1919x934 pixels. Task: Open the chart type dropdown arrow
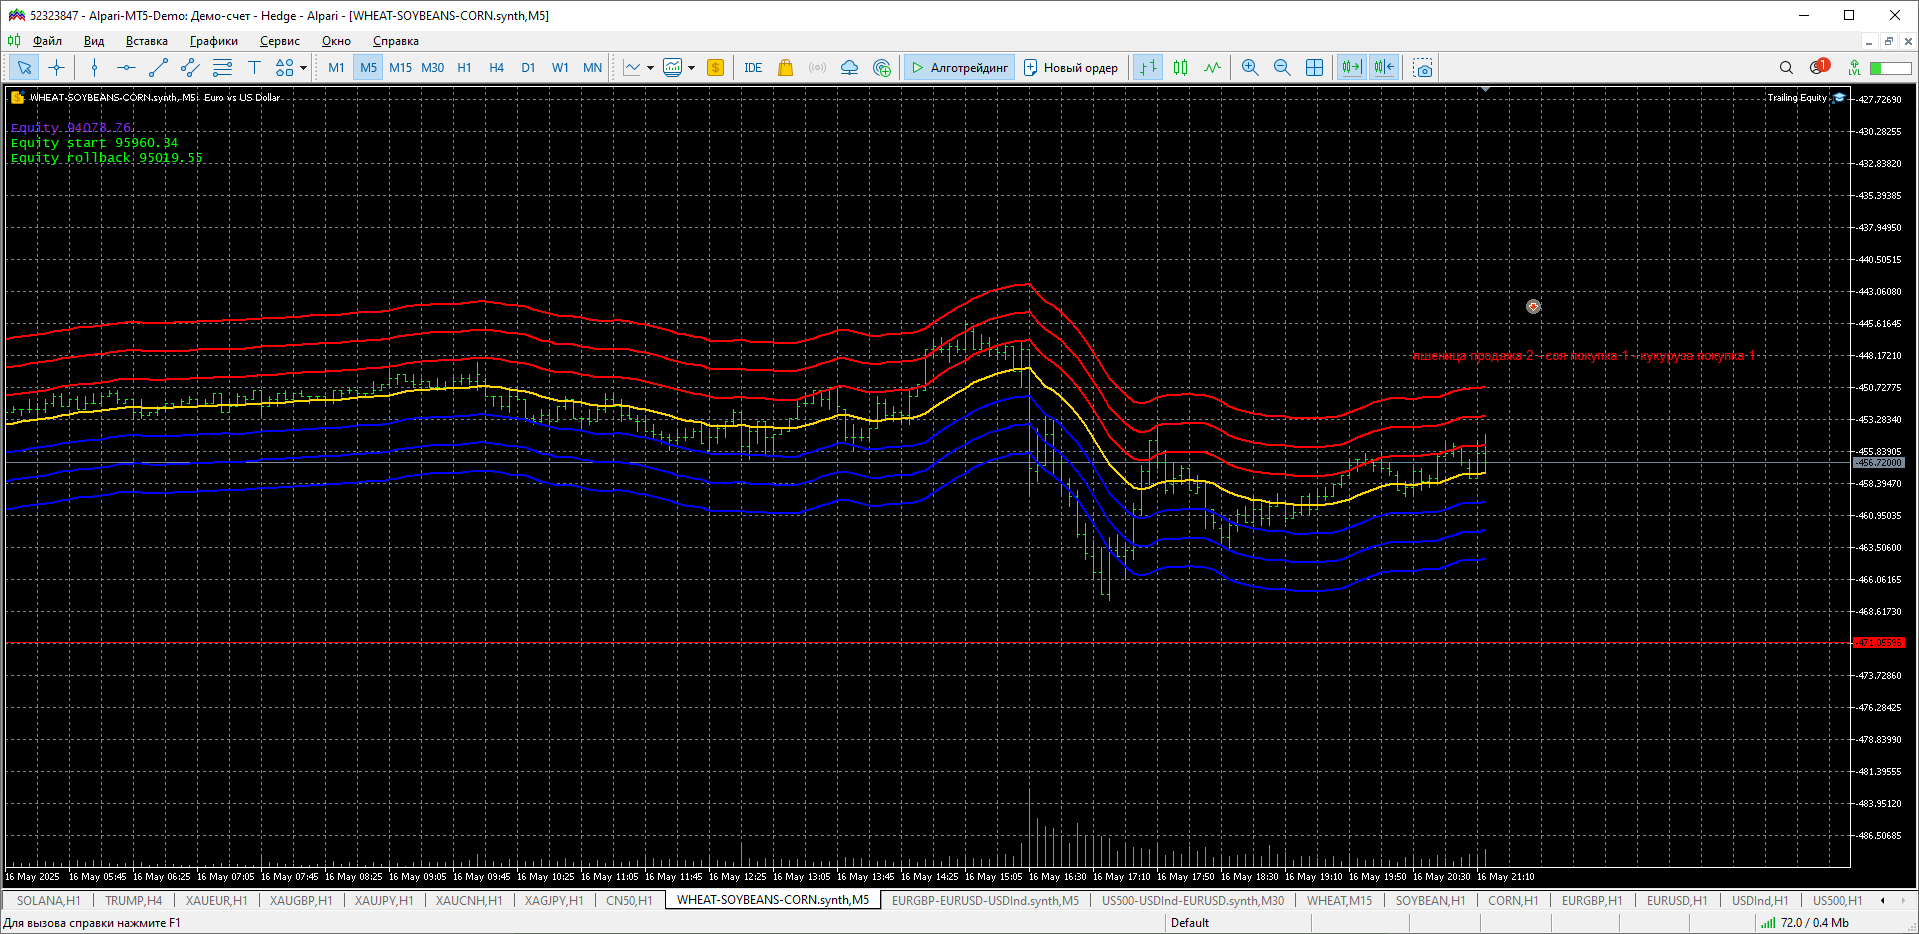tap(650, 68)
